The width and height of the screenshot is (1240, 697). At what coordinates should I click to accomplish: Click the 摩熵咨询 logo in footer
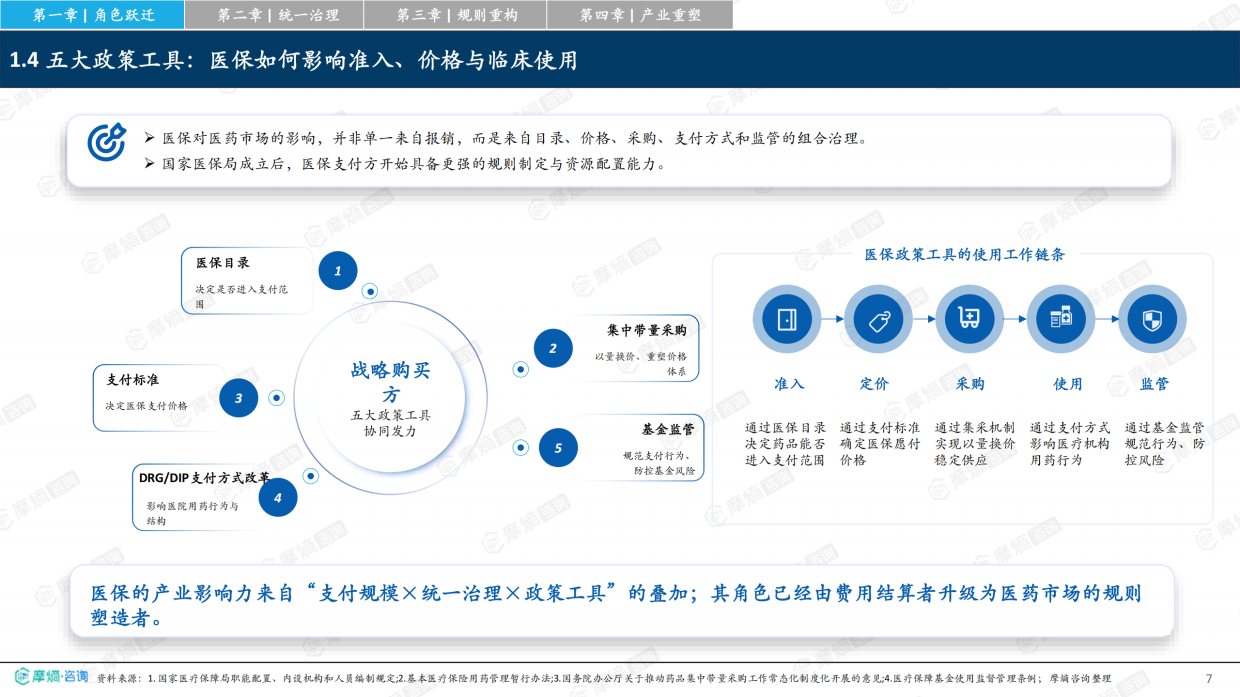[52, 677]
